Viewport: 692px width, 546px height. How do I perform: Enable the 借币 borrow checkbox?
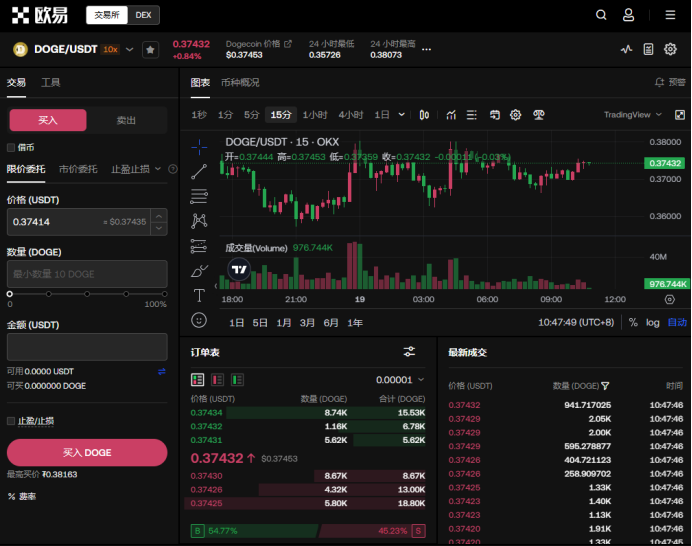(x=11, y=147)
